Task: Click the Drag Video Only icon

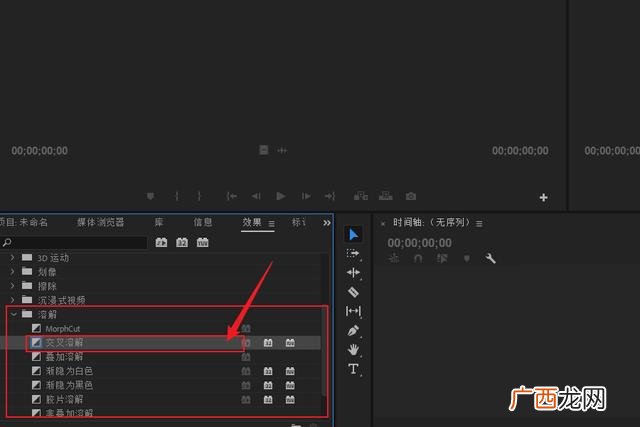Action: click(264, 150)
